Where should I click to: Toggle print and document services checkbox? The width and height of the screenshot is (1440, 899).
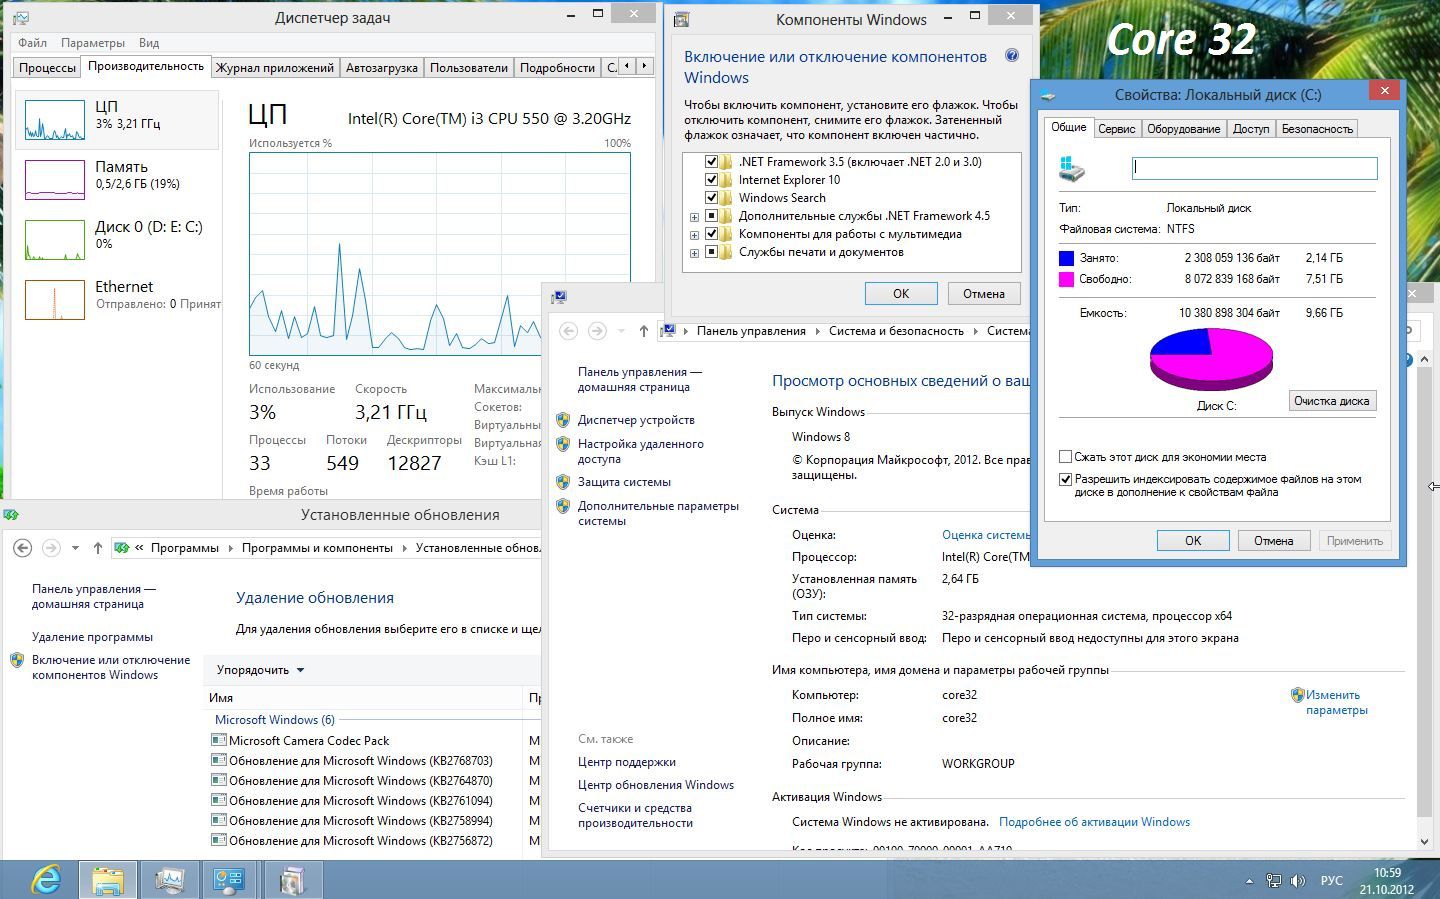pos(712,252)
